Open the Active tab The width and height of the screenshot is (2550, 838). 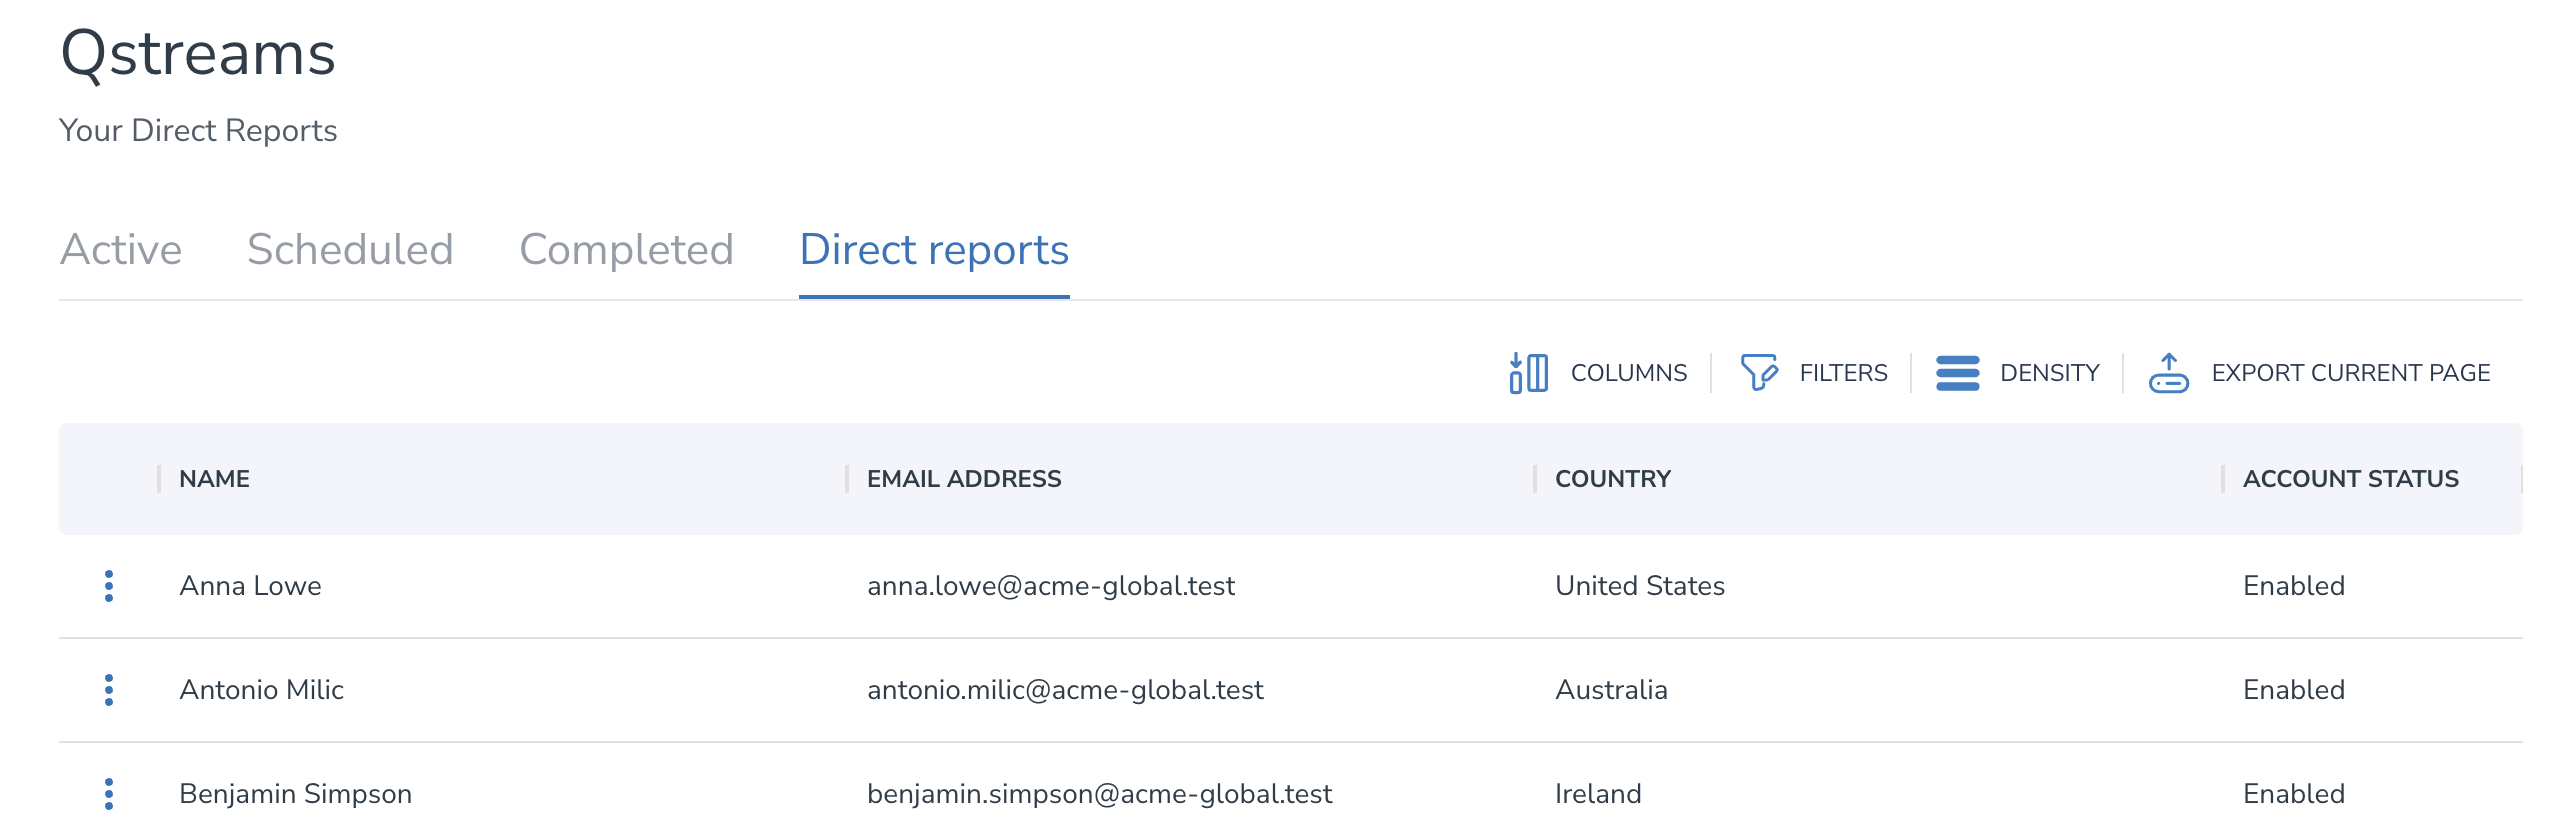pyautogui.click(x=121, y=249)
